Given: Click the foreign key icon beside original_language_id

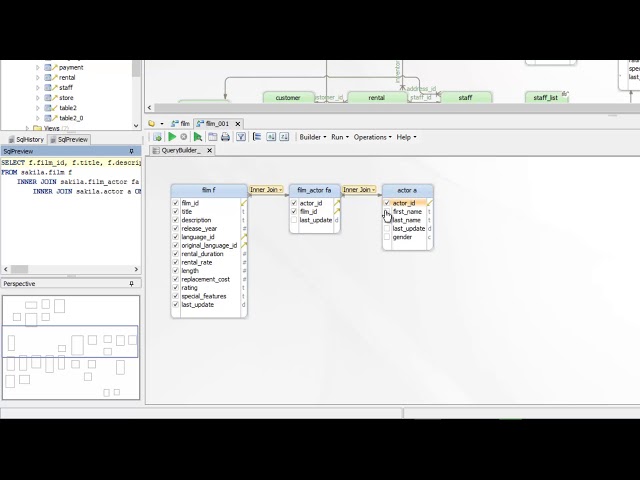Looking at the screenshot, I should [x=244, y=245].
